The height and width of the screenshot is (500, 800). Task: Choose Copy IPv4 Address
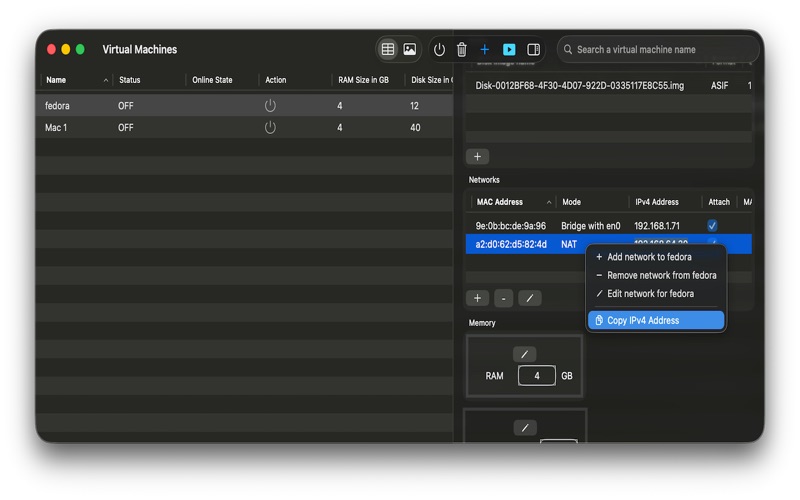656,320
